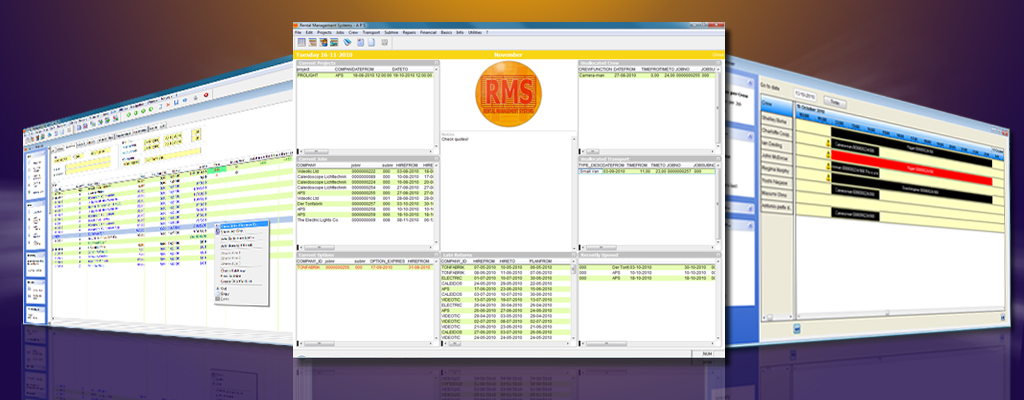
Task: Click the CREWFUNCTION column header
Action: point(596,69)
